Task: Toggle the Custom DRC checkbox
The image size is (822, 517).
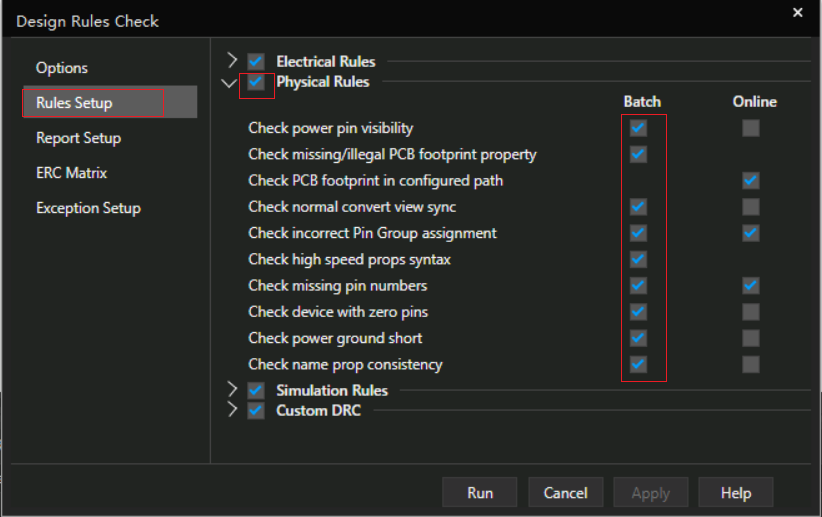Action: pos(256,411)
